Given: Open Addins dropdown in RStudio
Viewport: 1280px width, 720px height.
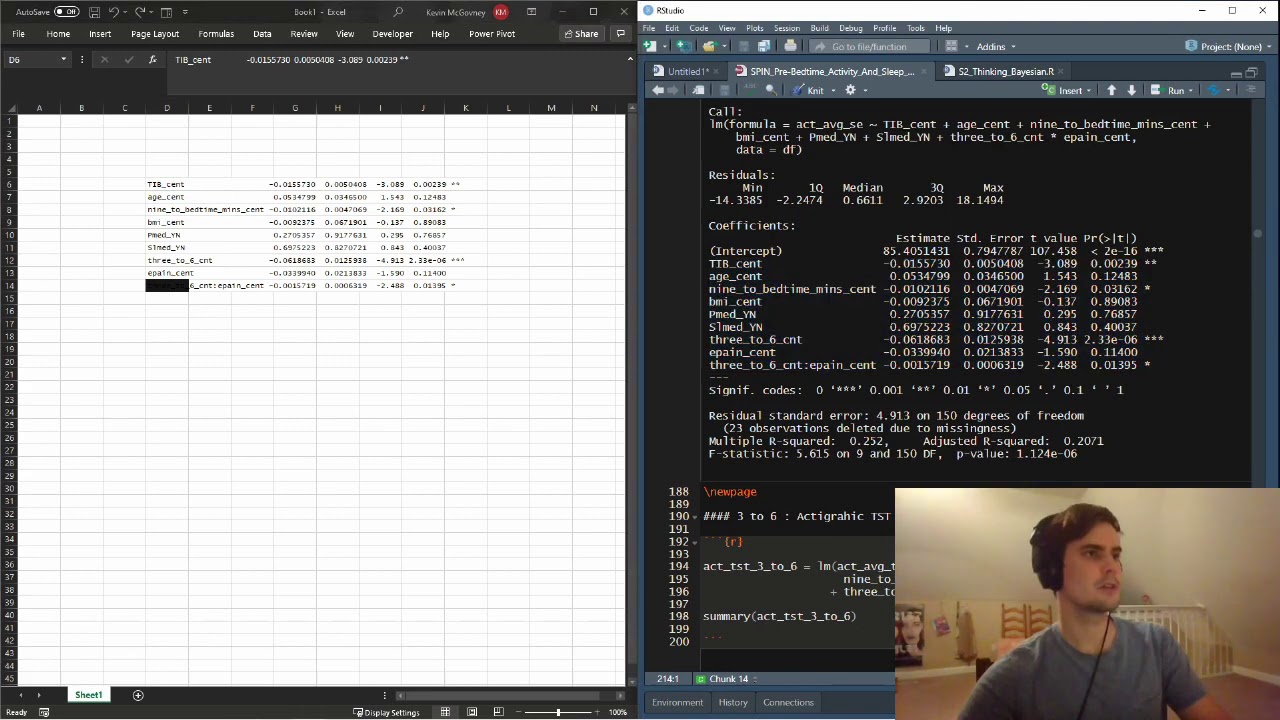Looking at the screenshot, I should (995, 46).
